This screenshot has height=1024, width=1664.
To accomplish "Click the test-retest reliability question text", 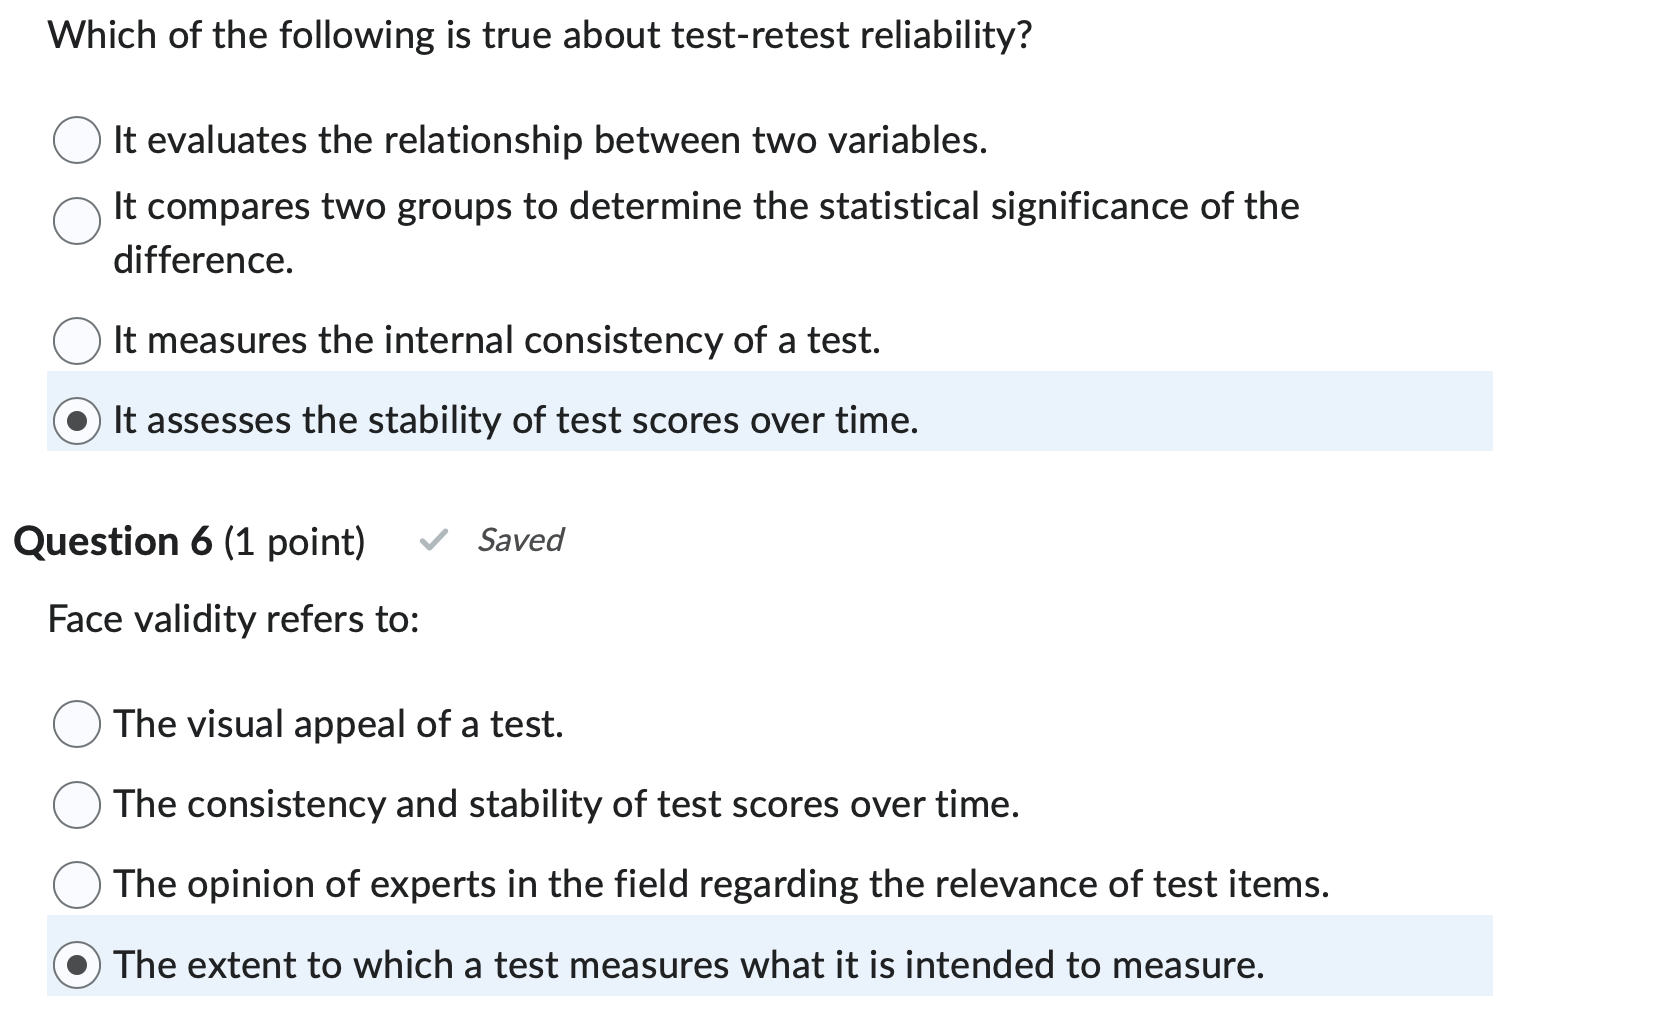I will click(x=540, y=34).
